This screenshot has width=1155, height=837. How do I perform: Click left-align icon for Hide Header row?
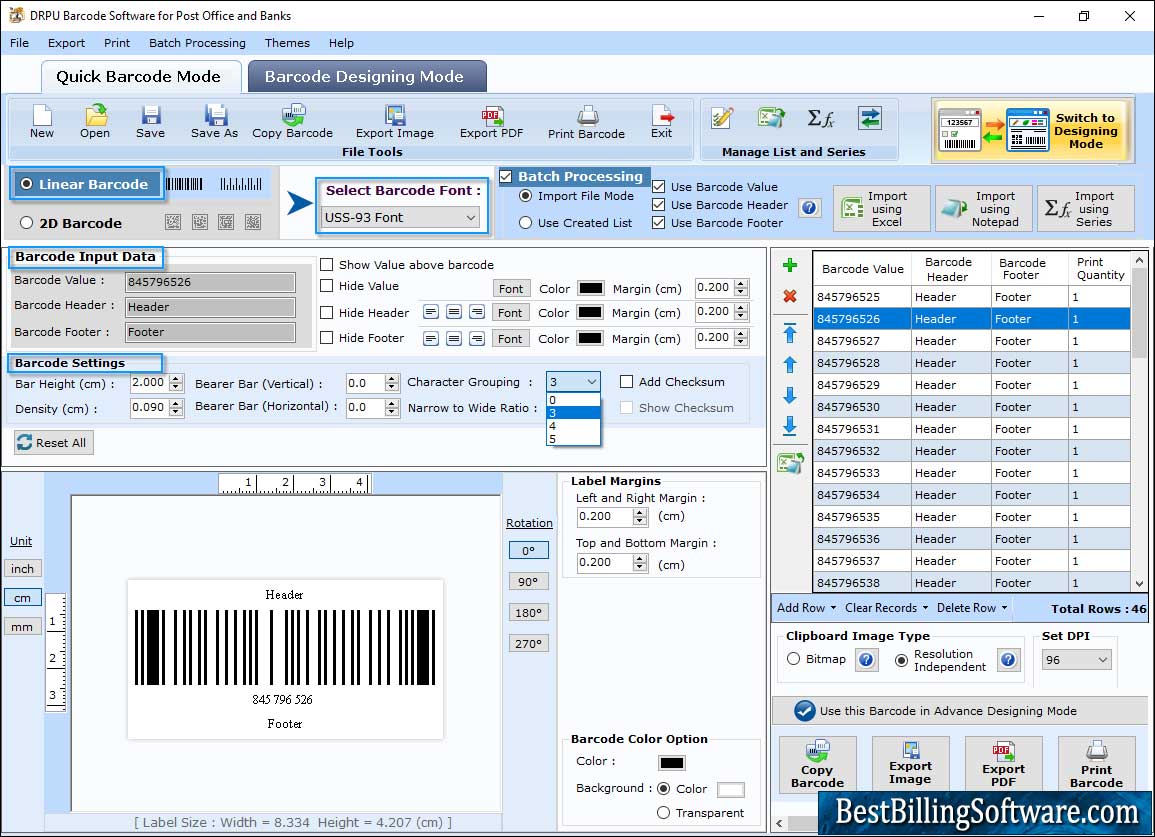[x=431, y=312]
